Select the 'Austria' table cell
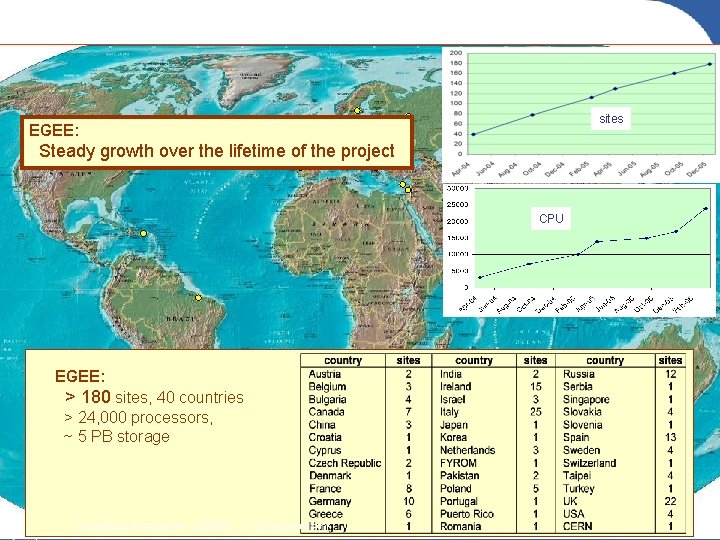This screenshot has width=720, height=540. tap(325, 374)
